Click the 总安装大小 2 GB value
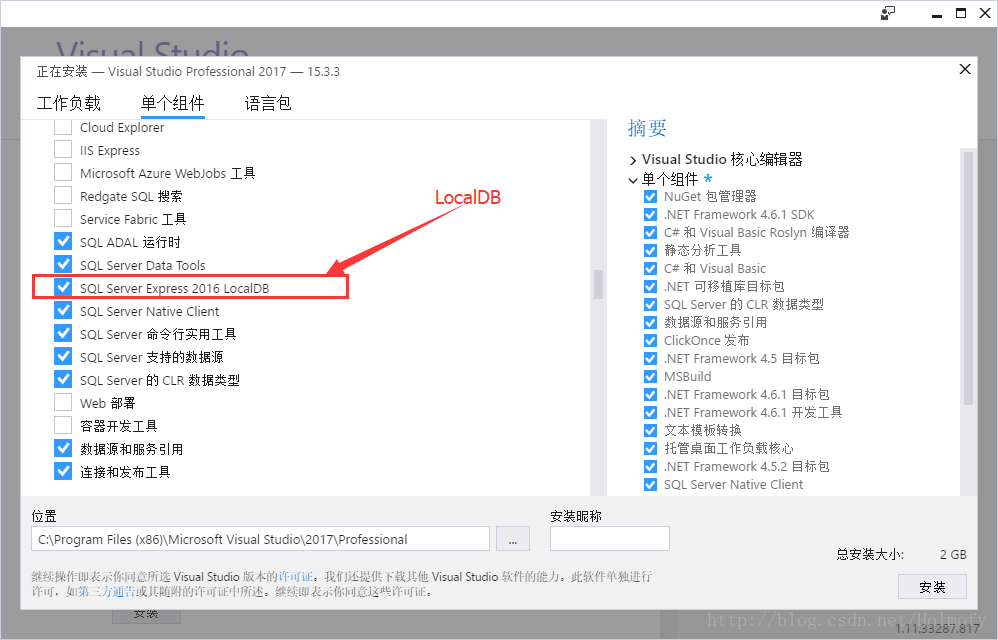The height and width of the screenshot is (640, 998). click(953, 554)
